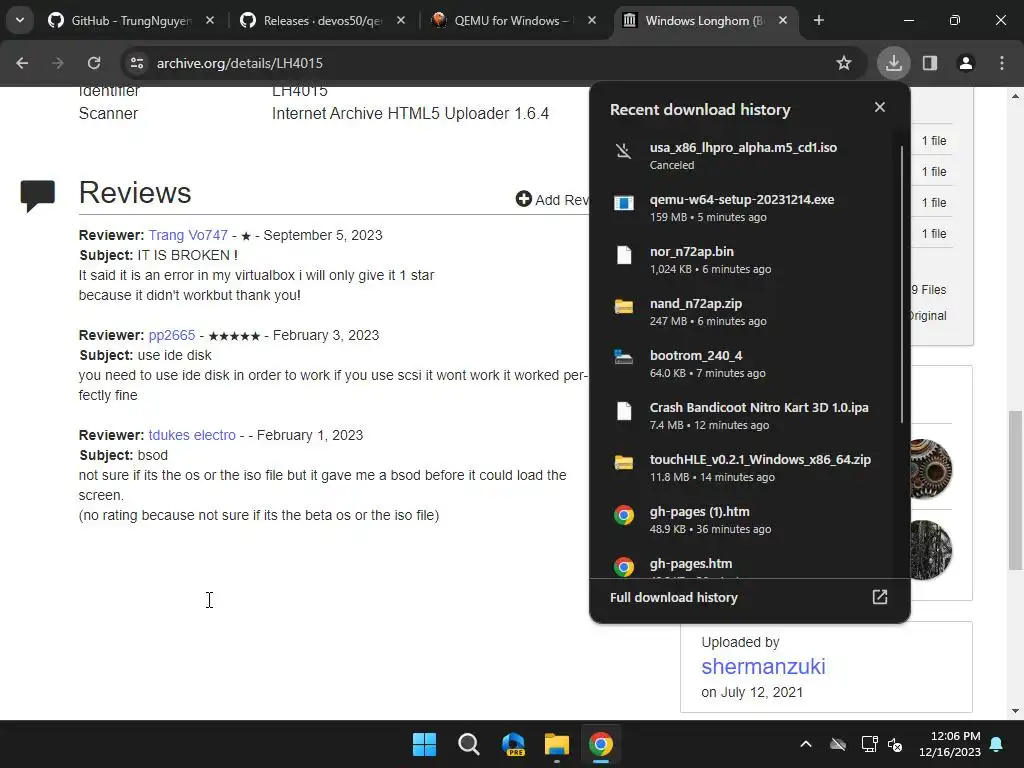This screenshot has height=768, width=1024.
Task: Toggle the downloads toolbar button
Action: pyautogui.click(x=893, y=63)
